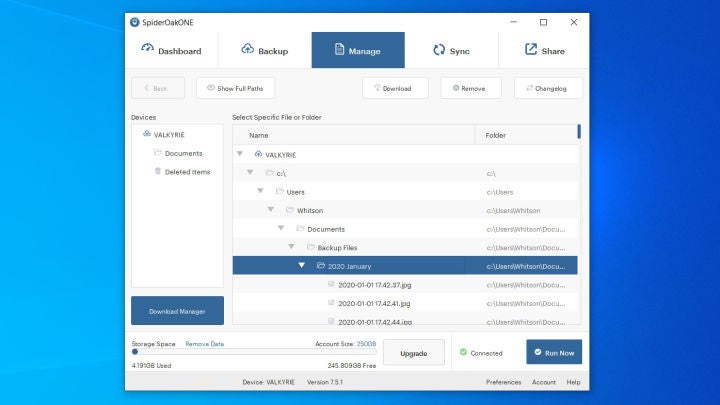The width and height of the screenshot is (720, 405).
Task: Click the VALKYRIE cloud icon in Devices
Action: point(147,134)
